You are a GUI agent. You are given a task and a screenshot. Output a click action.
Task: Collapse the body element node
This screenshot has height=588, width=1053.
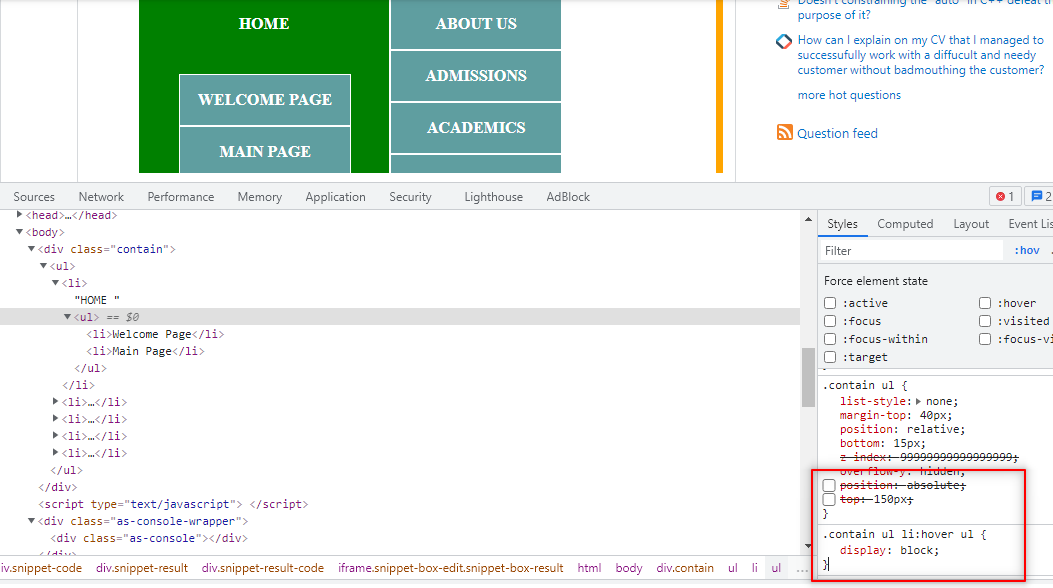click(x=19, y=232)
